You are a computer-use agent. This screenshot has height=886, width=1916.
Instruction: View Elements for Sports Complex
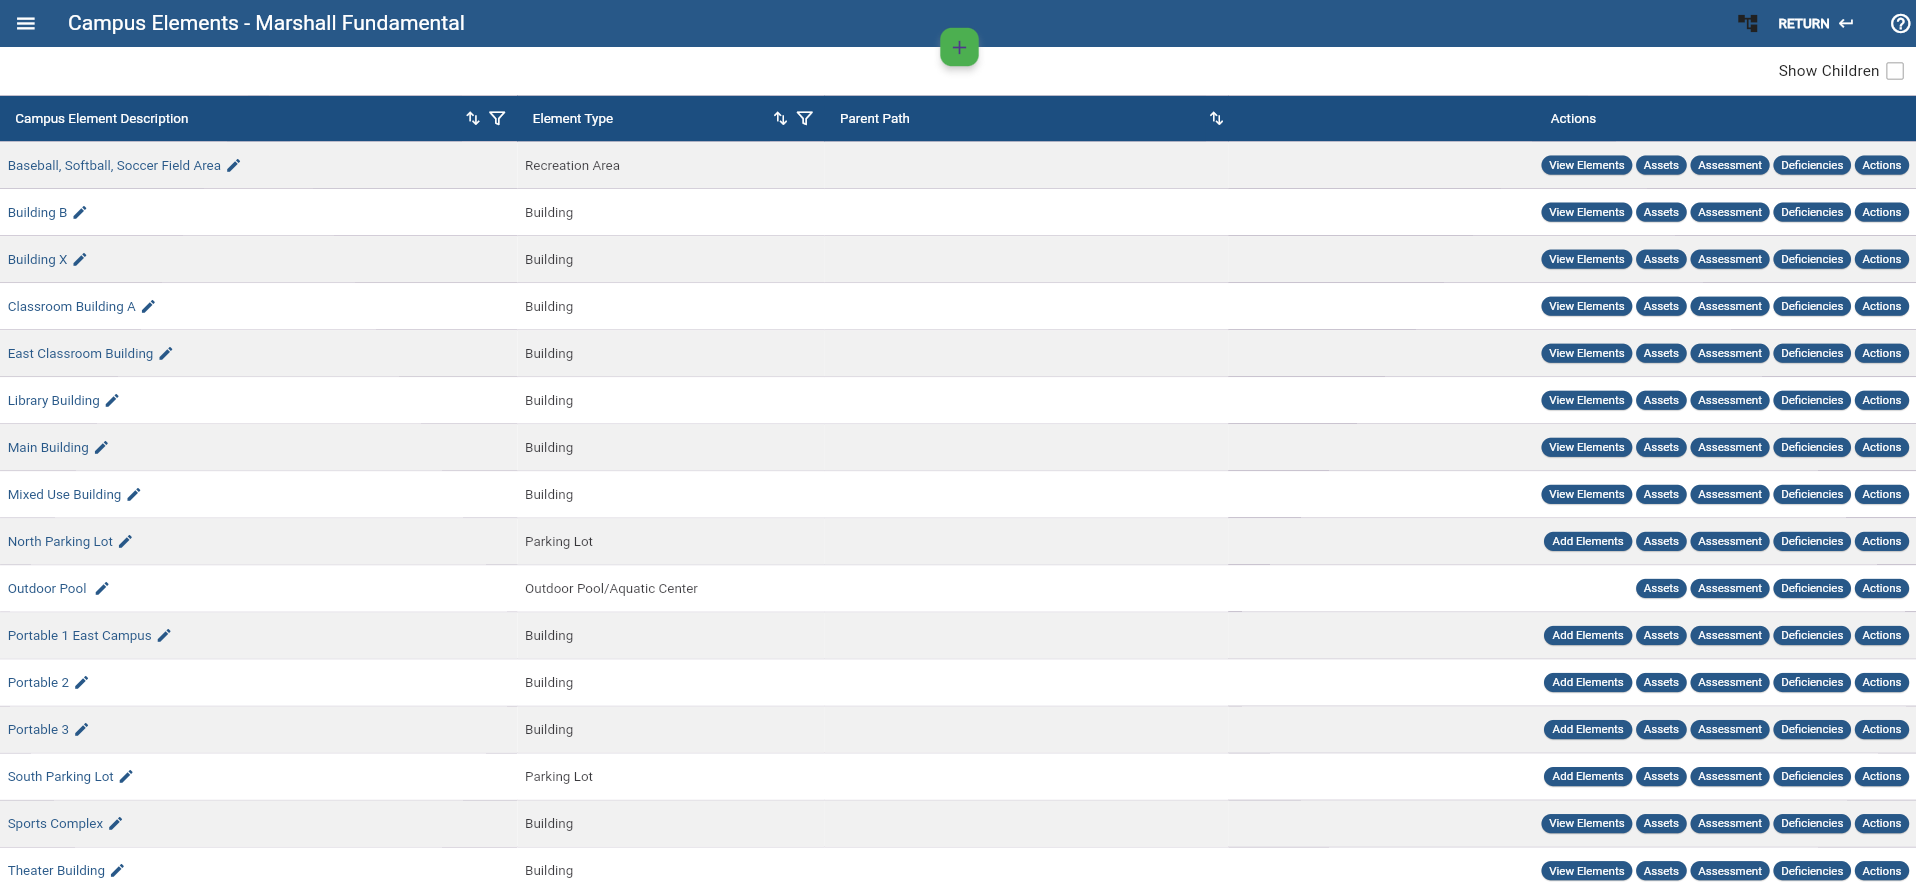(1586, 823)
